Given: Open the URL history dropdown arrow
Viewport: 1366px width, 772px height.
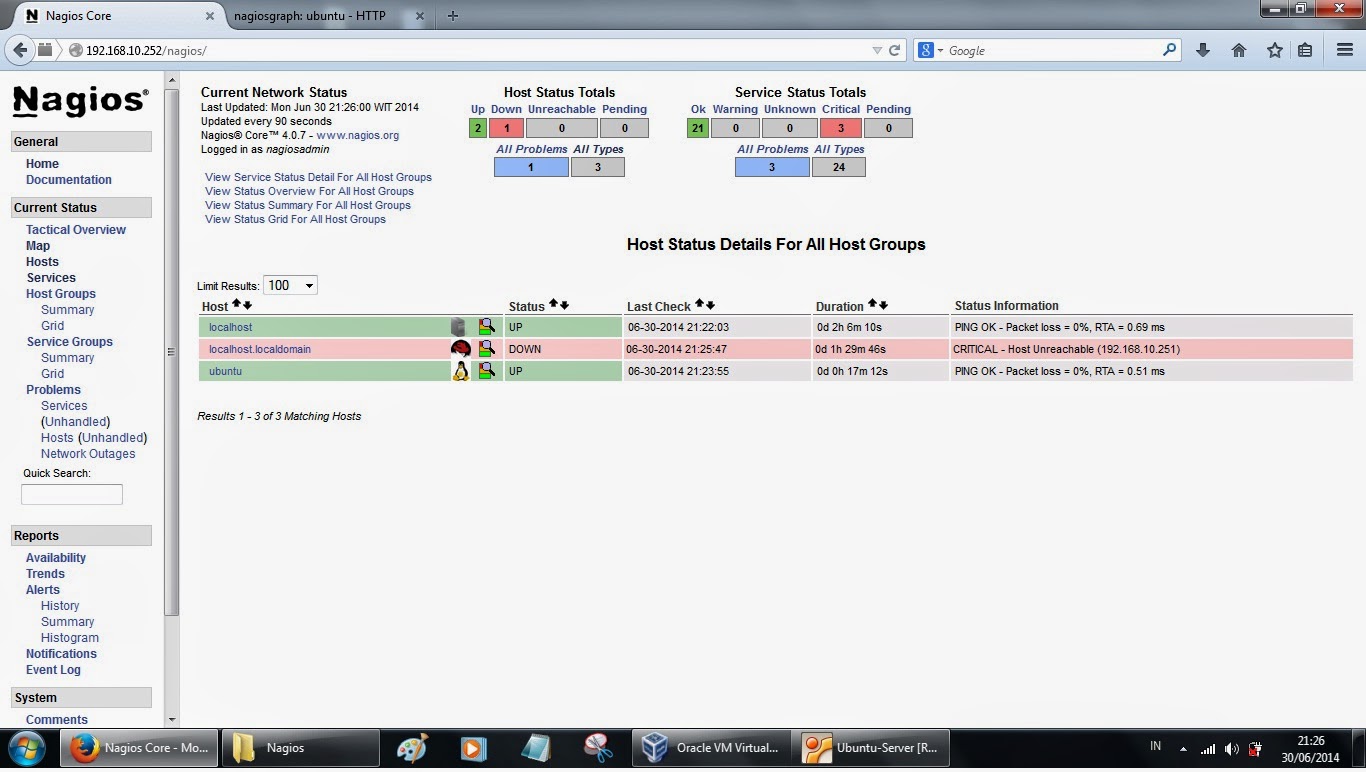Looking at the screenshot, I should click(x=877, y=50).
